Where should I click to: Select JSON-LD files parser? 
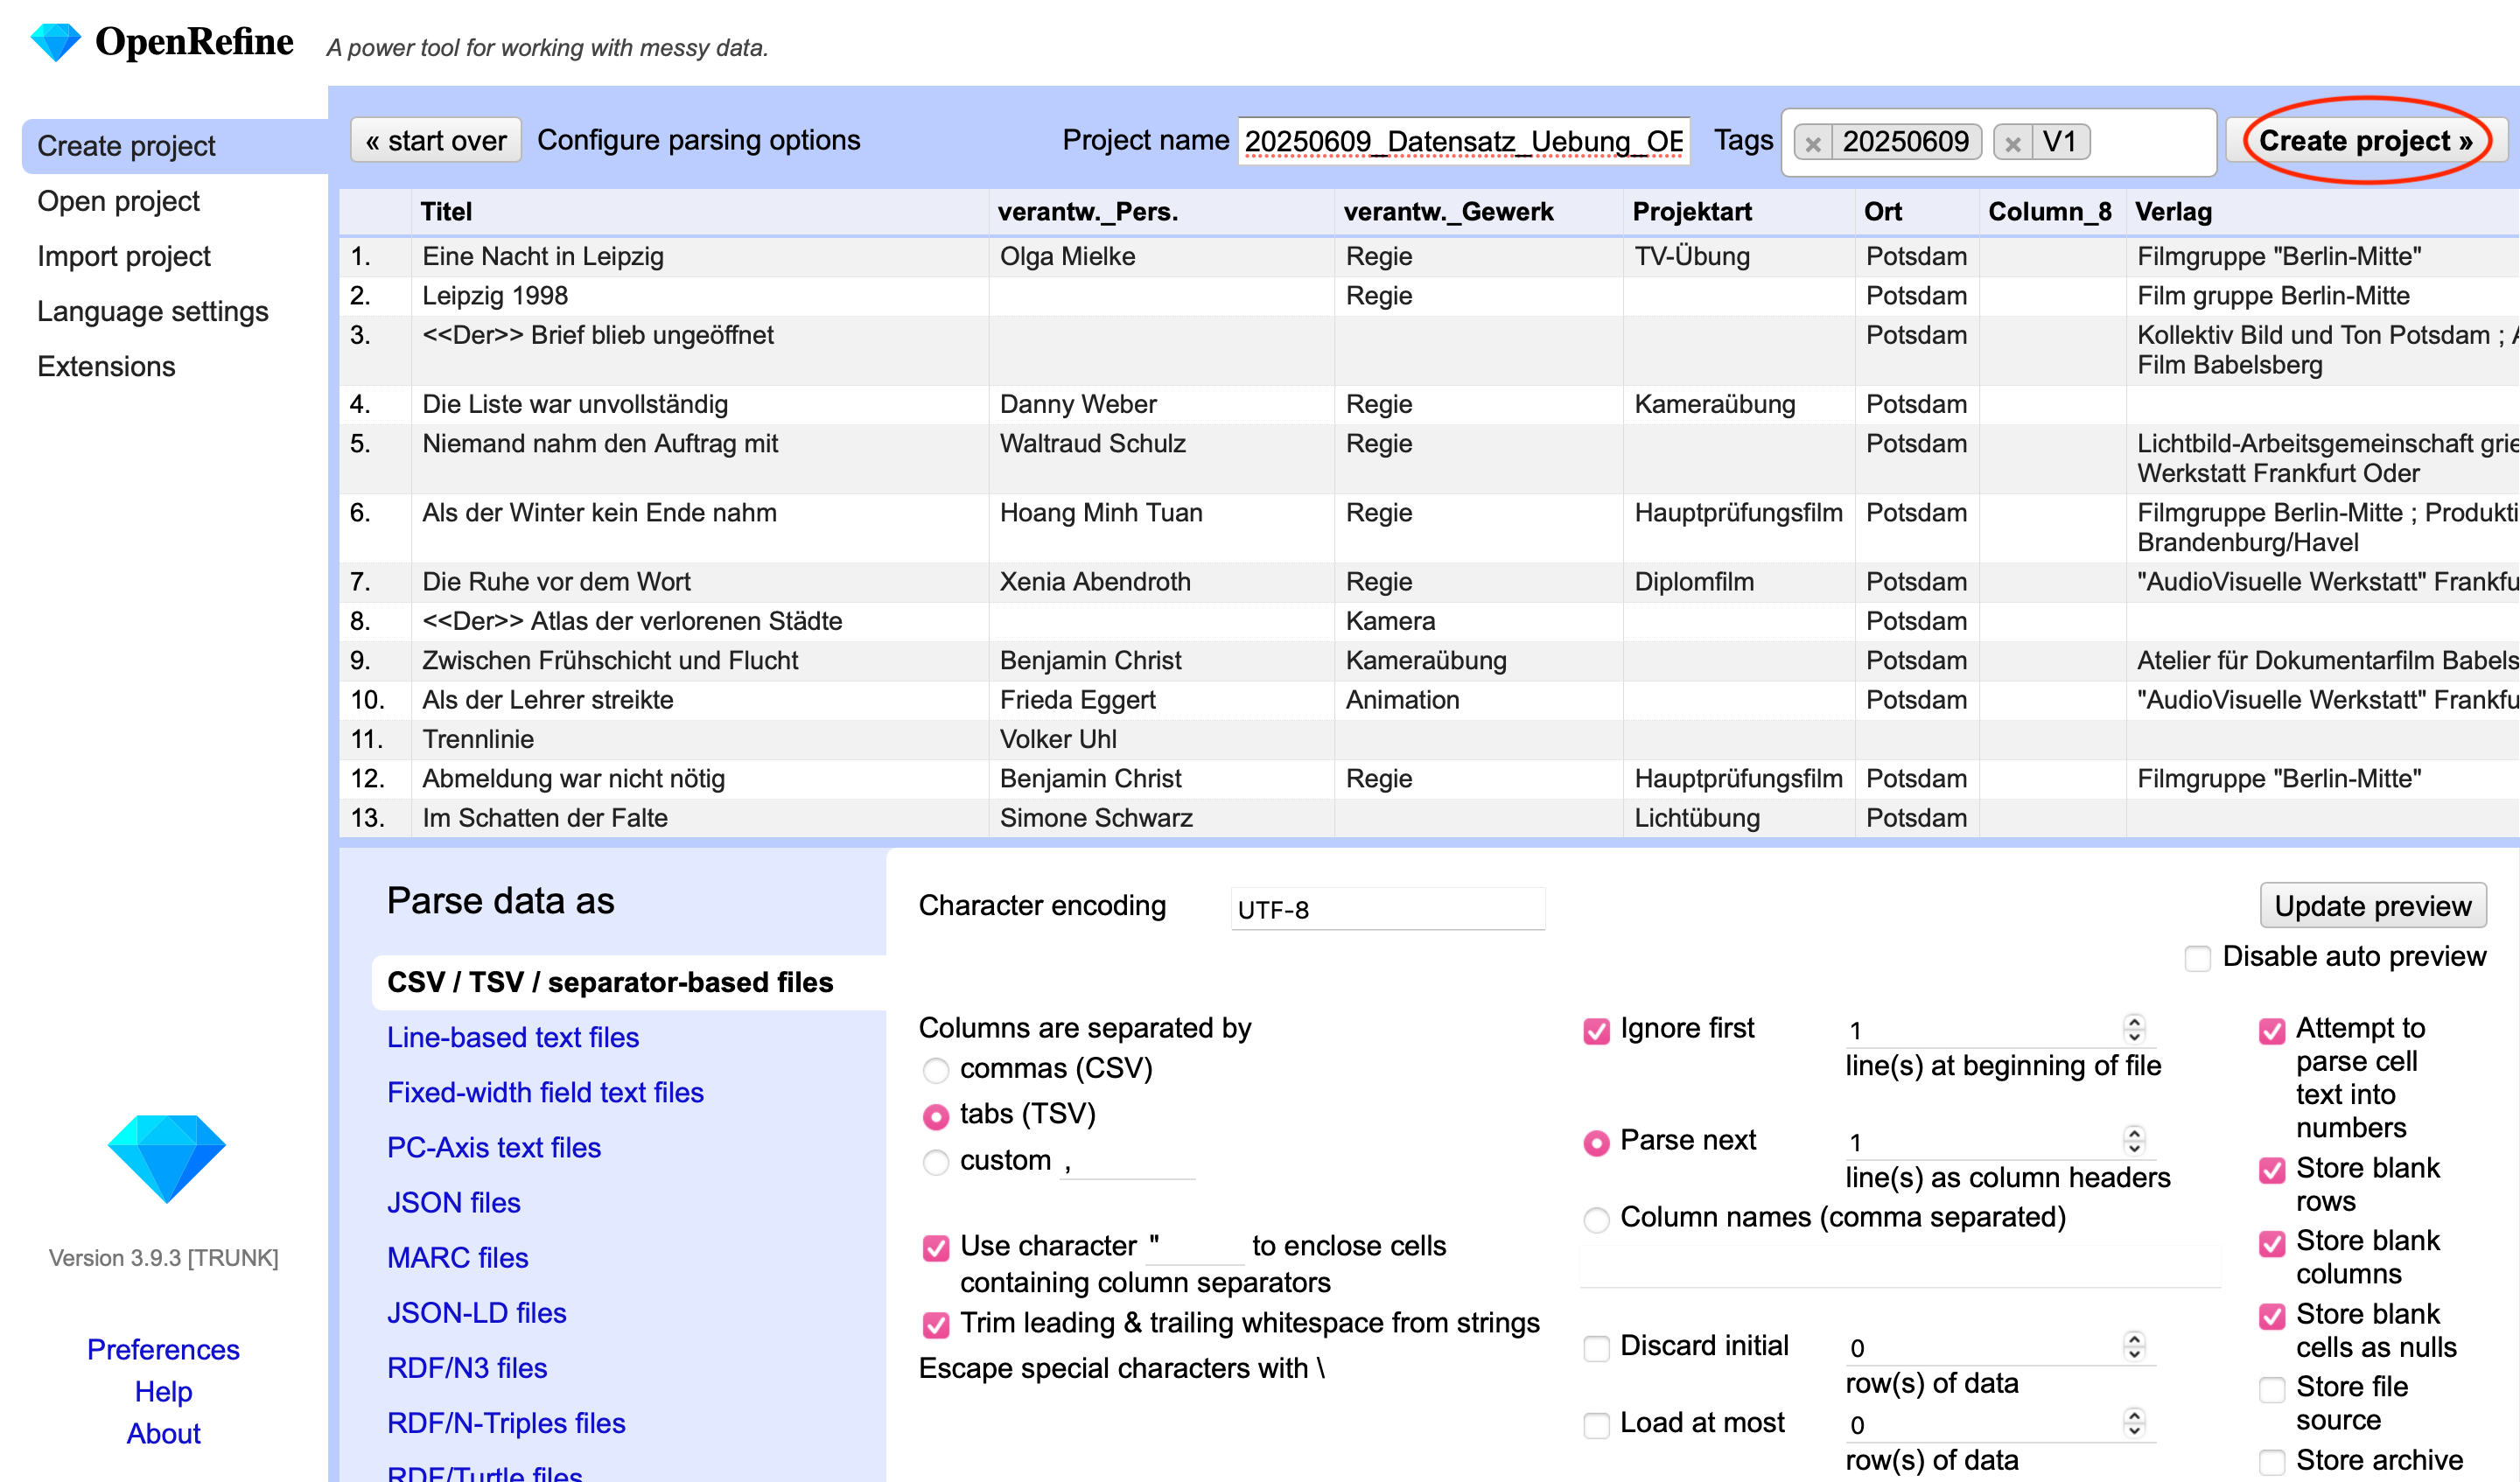click(476, 1312)
